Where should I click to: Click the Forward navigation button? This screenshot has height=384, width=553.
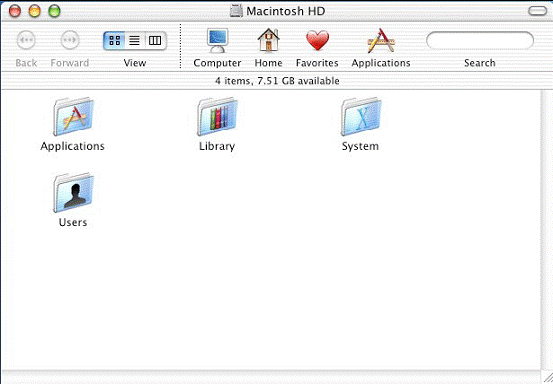click(70, 40)
